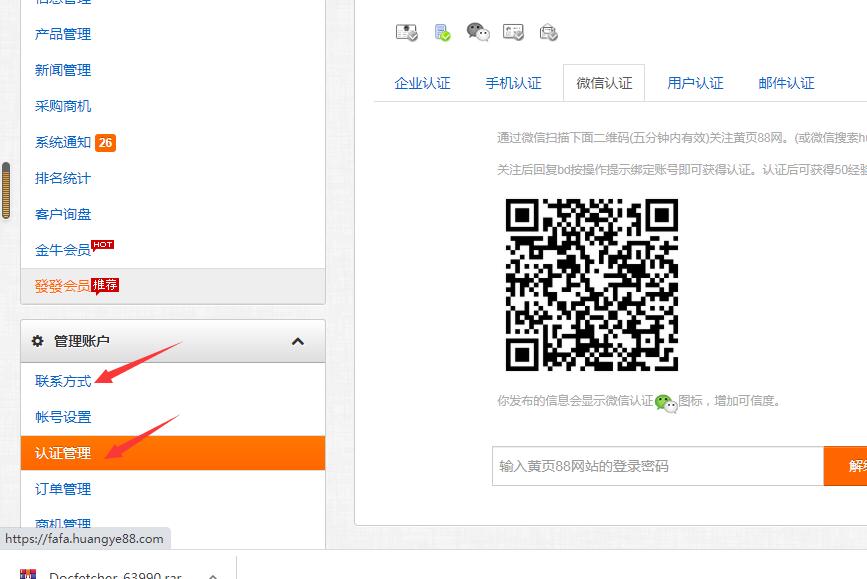Click the gear icon beside 管理账户

tap(38, 341)
